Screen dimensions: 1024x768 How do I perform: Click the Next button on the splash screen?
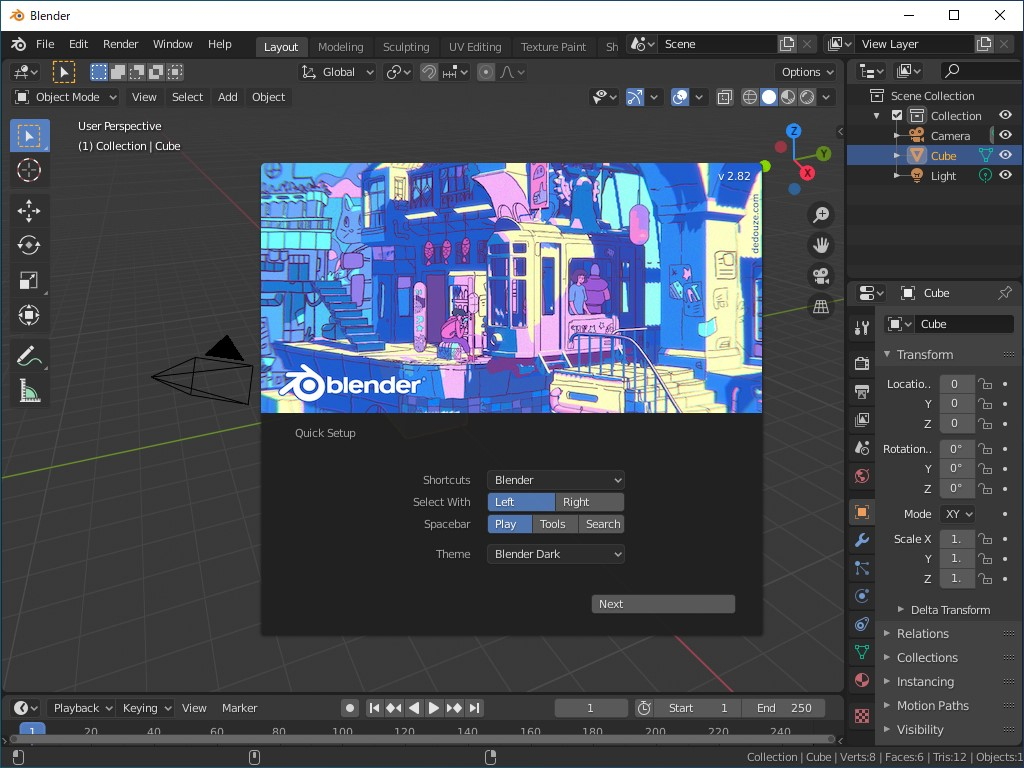pos(663,603)
